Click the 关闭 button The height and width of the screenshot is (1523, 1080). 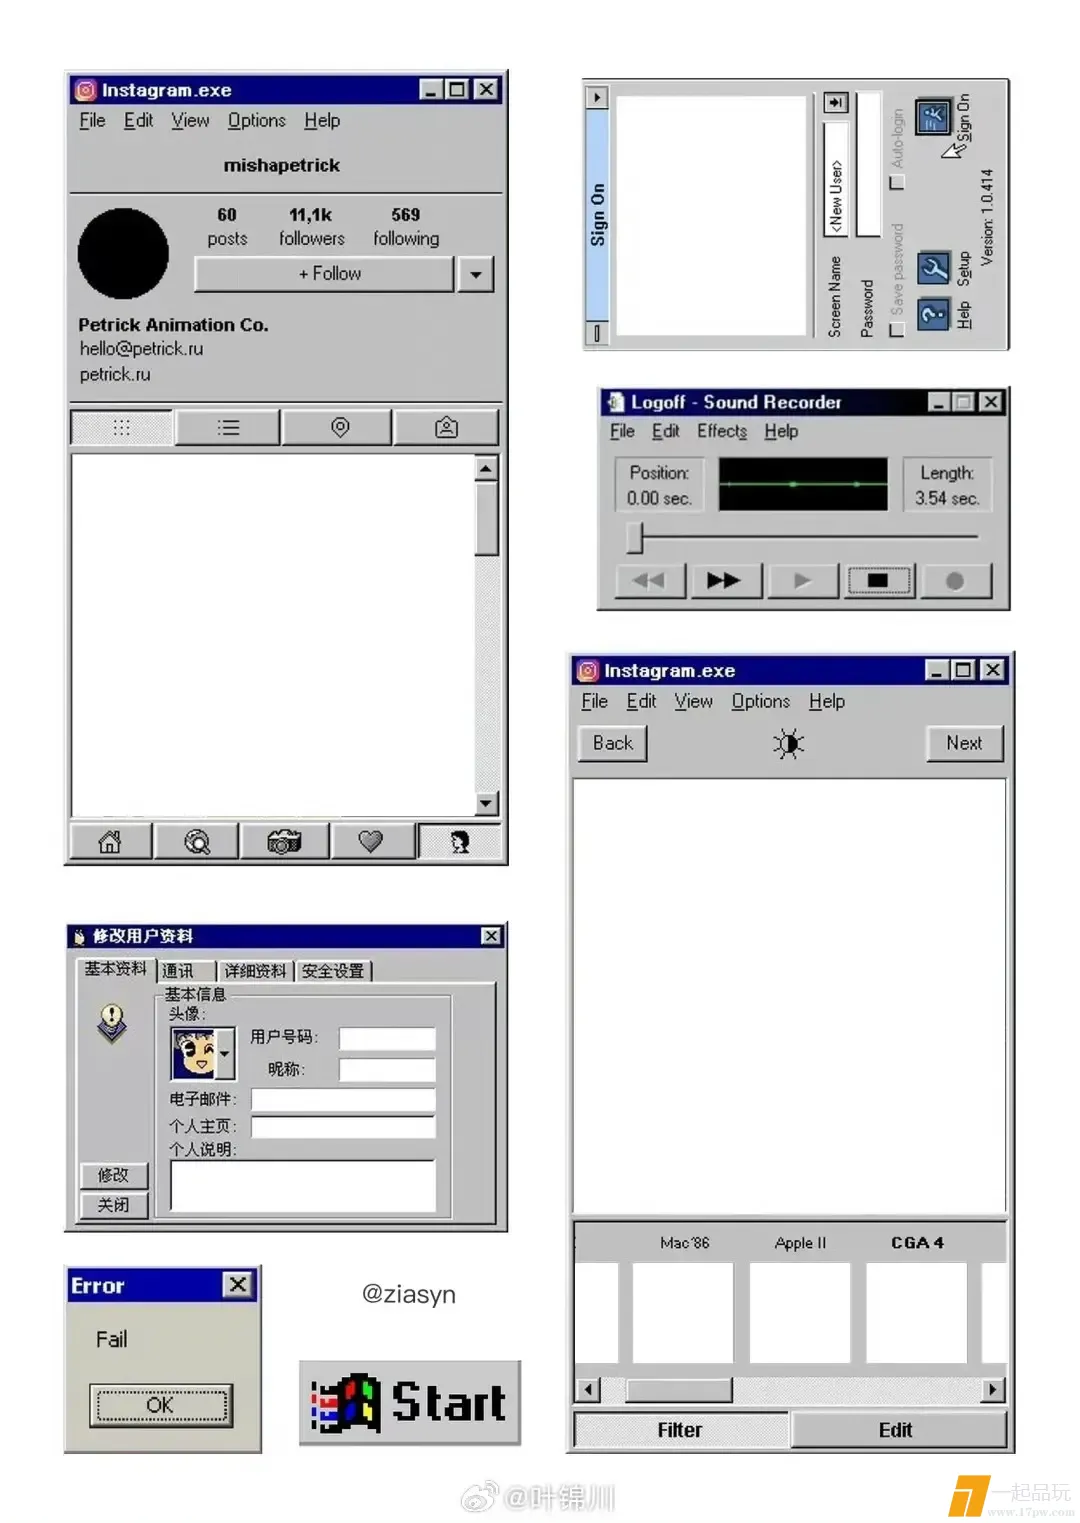click(x=113, y=1205)
